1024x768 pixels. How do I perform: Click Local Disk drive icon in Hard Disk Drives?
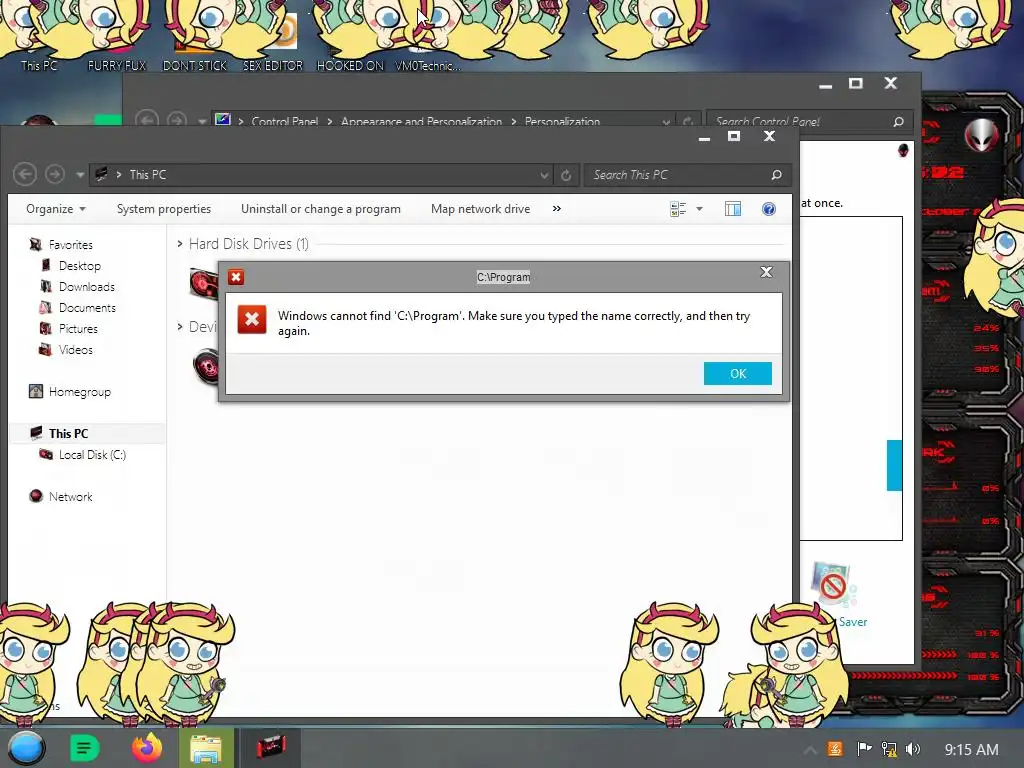204,283
